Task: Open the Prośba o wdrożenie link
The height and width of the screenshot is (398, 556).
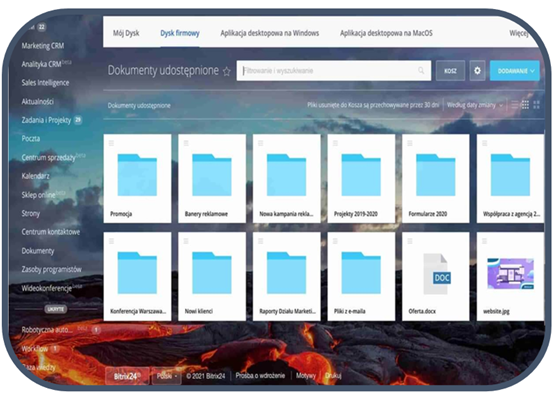Action: (x=260, y=376)
